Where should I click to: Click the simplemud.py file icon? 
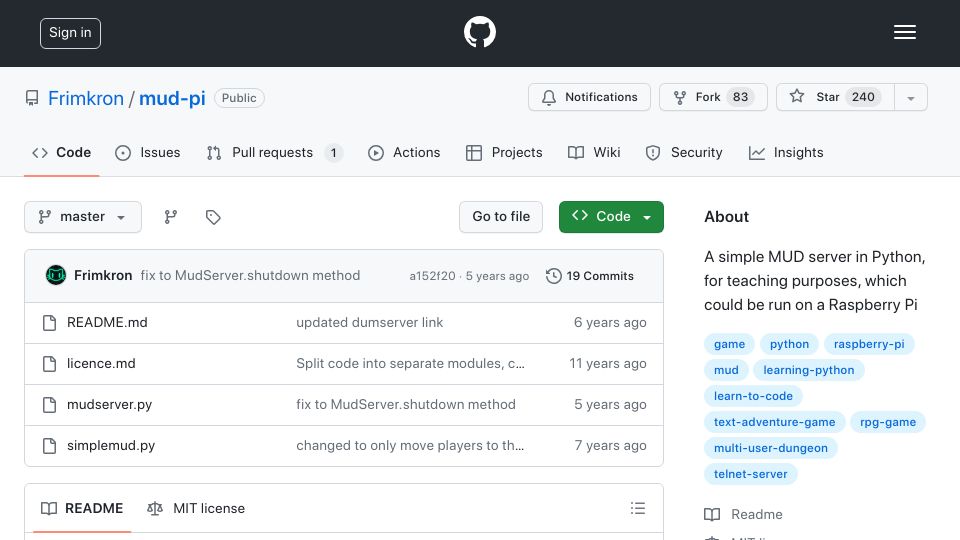pyautogui.click(x=50, y=446)
